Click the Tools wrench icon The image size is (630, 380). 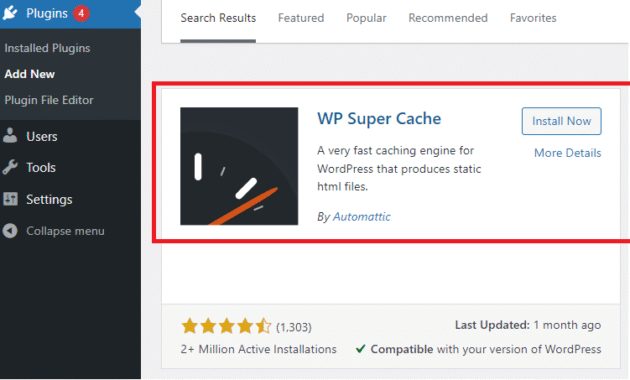pos(10,167)
